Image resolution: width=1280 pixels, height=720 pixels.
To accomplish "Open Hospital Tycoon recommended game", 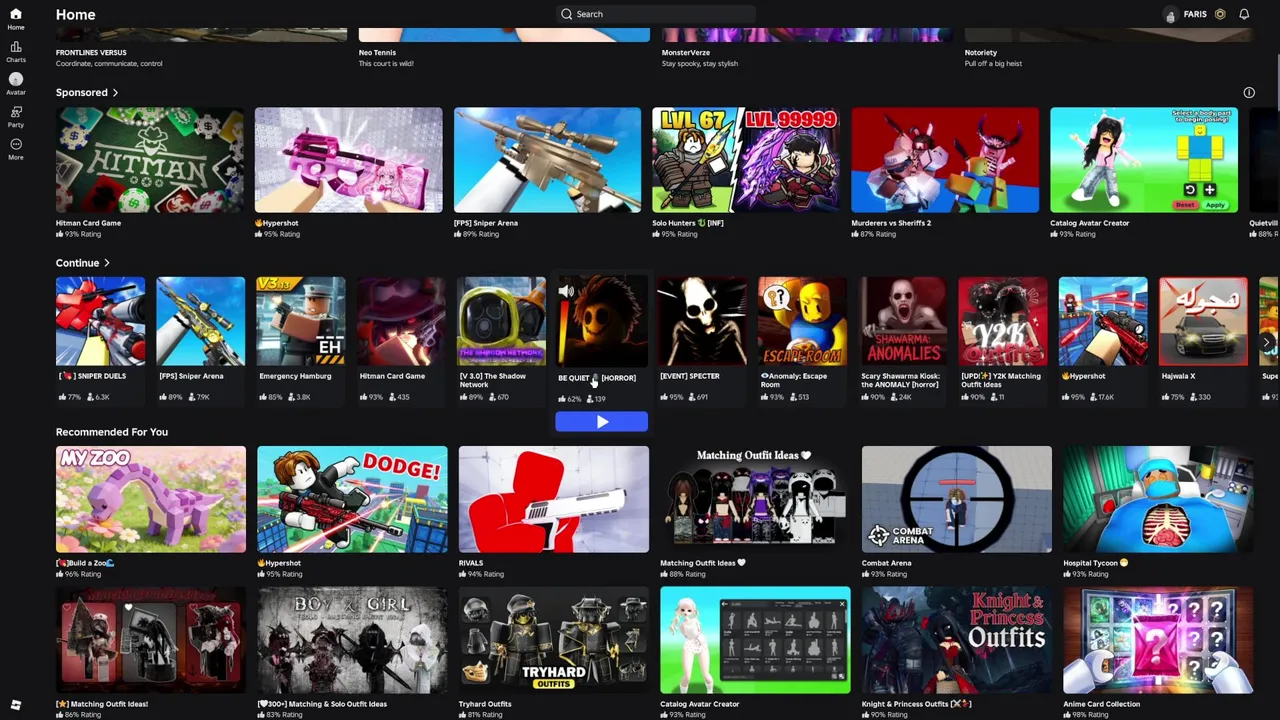I will 1158,499.
